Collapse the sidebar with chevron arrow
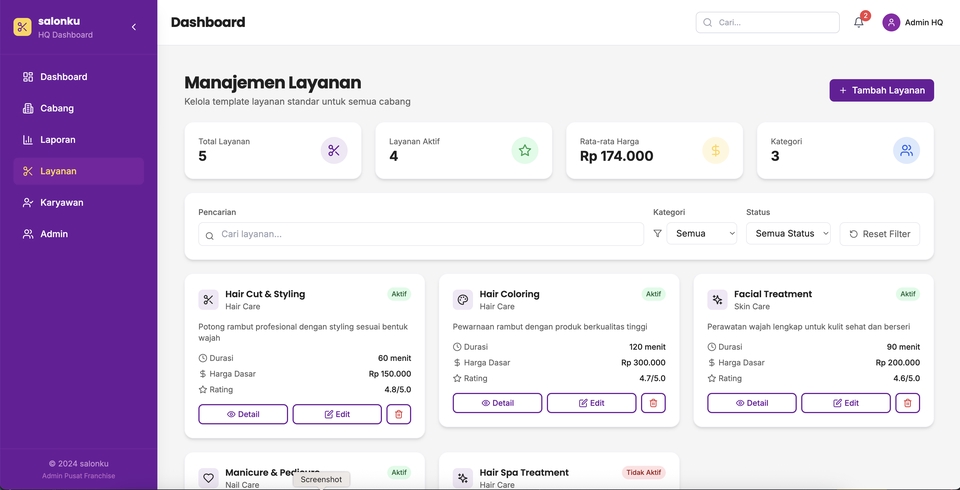The height and width of the screenshot is (490, 960). [134, 27]
